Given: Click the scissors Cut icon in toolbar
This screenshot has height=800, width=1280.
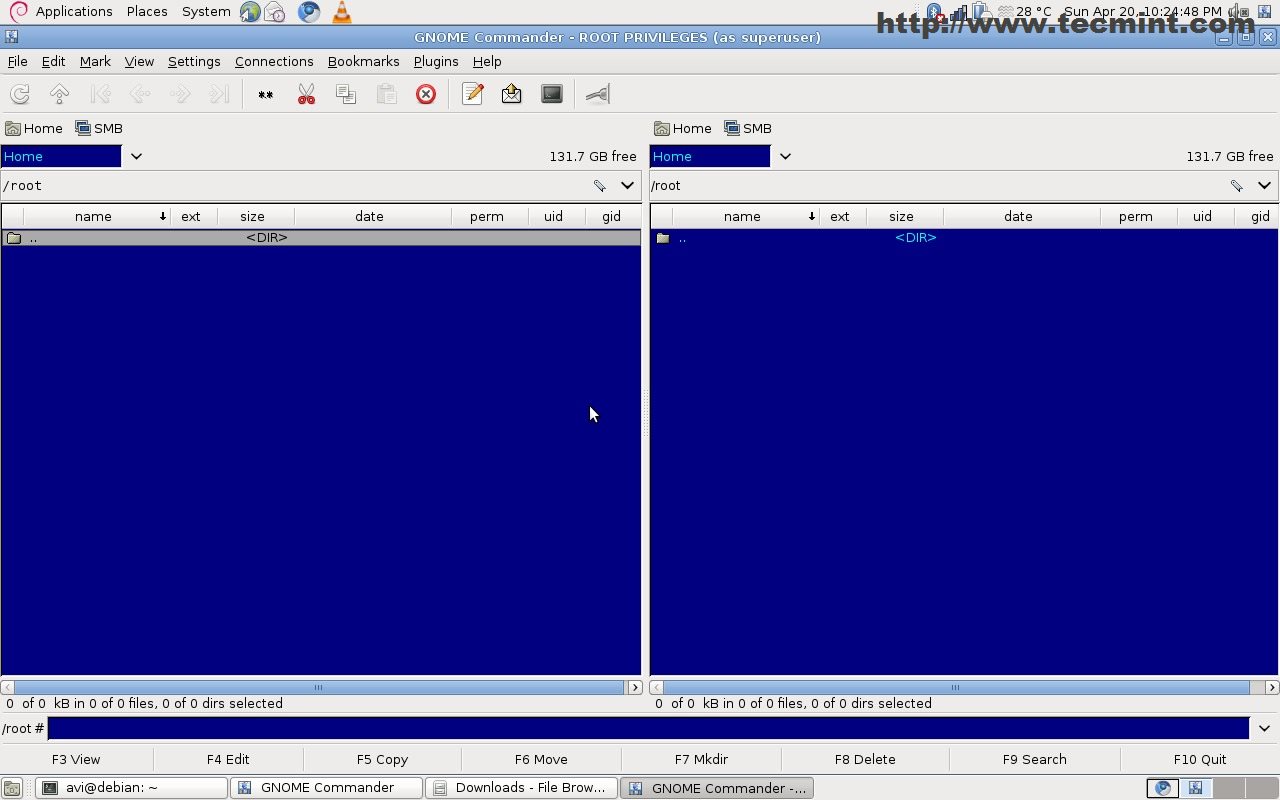Looking at the screenshot, I should pos(306,94).
